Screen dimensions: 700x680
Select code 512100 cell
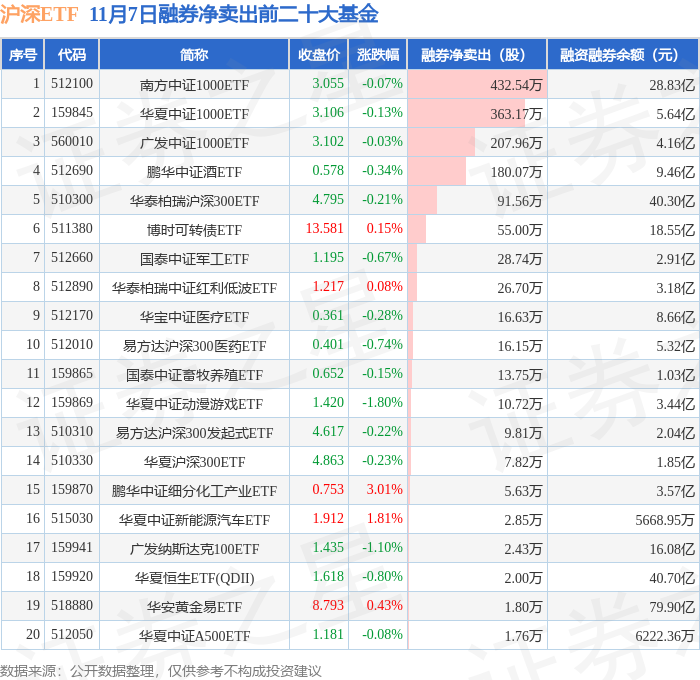[72, 83]
